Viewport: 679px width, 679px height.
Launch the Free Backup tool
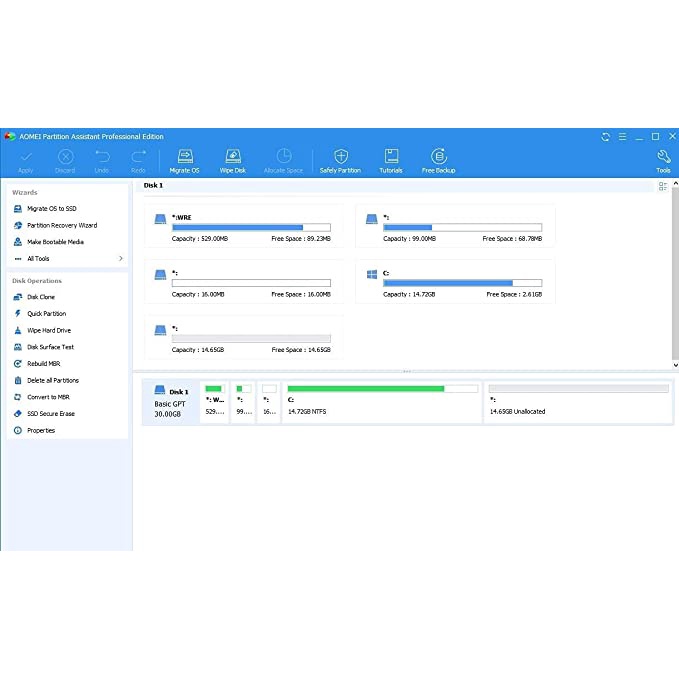438,160
